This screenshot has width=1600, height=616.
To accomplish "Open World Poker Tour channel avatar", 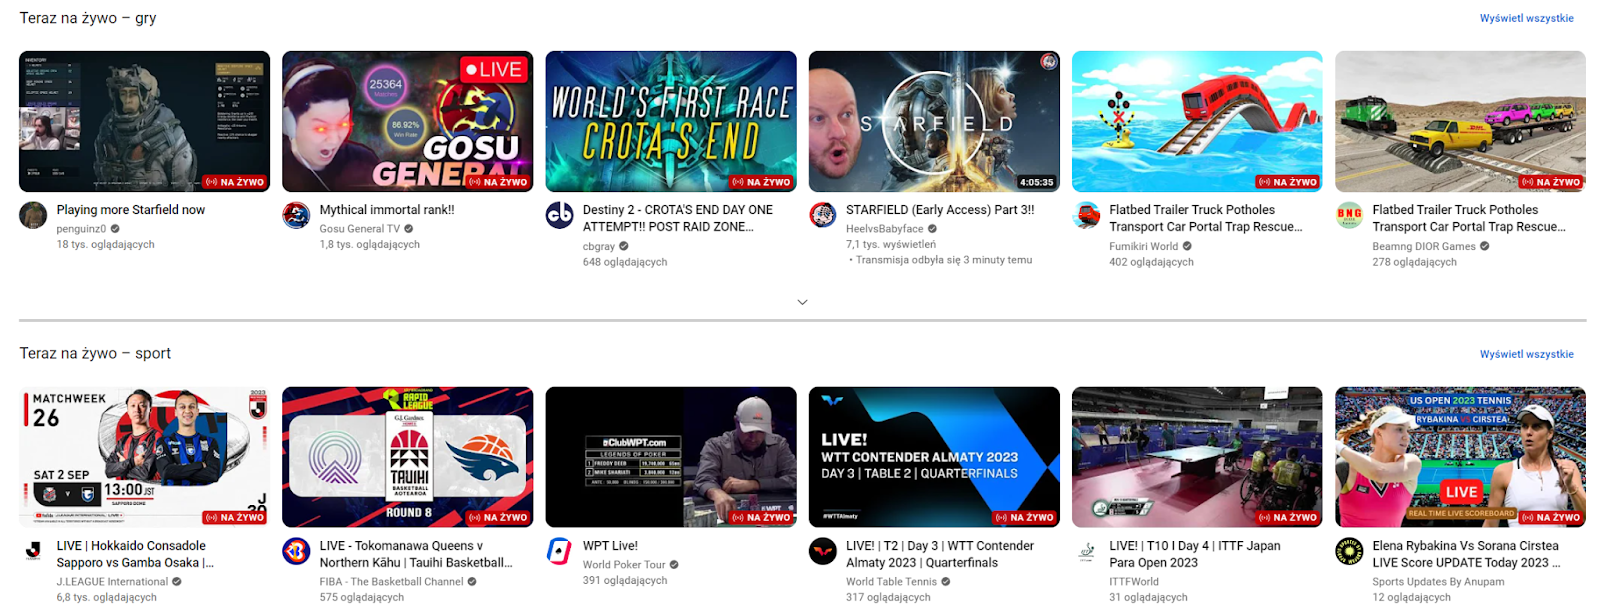I will click(559, 551).
